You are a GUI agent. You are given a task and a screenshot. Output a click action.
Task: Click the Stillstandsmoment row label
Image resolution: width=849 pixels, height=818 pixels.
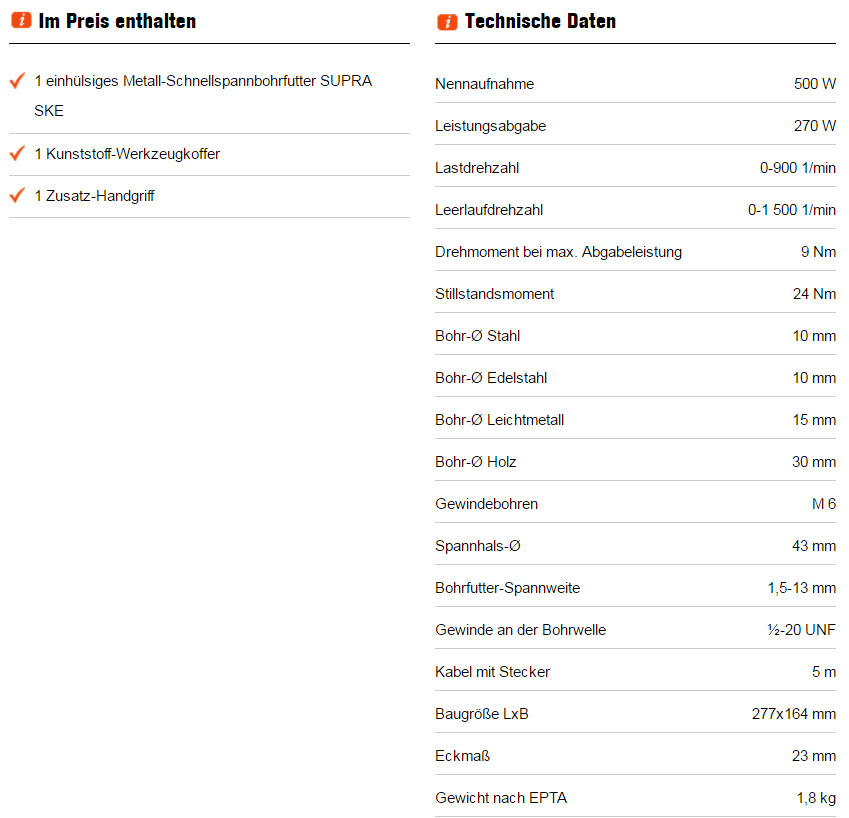tap(494, 294)
